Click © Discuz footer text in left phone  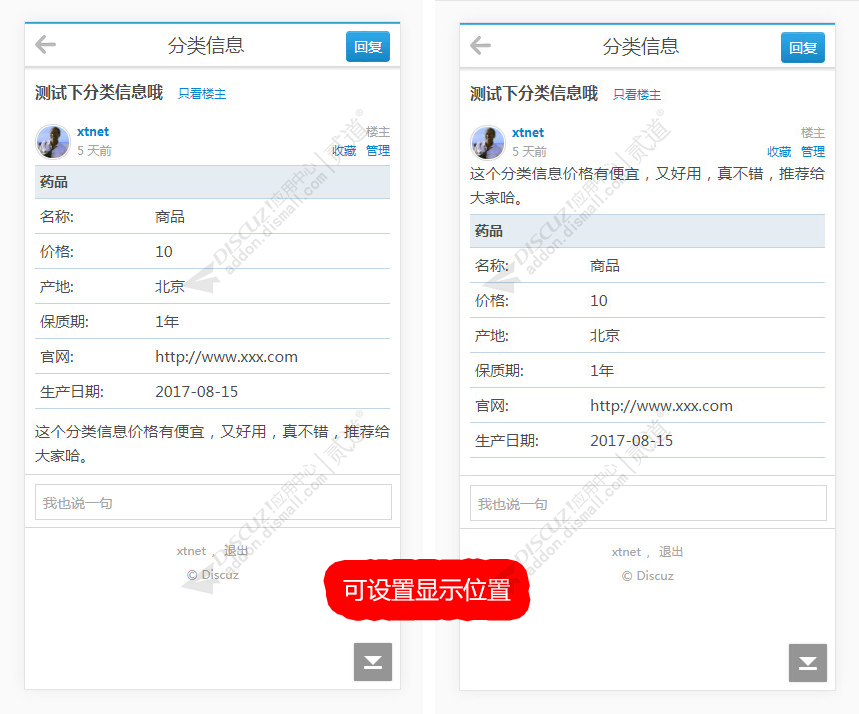pyautogui.click(x=213, y=575)
